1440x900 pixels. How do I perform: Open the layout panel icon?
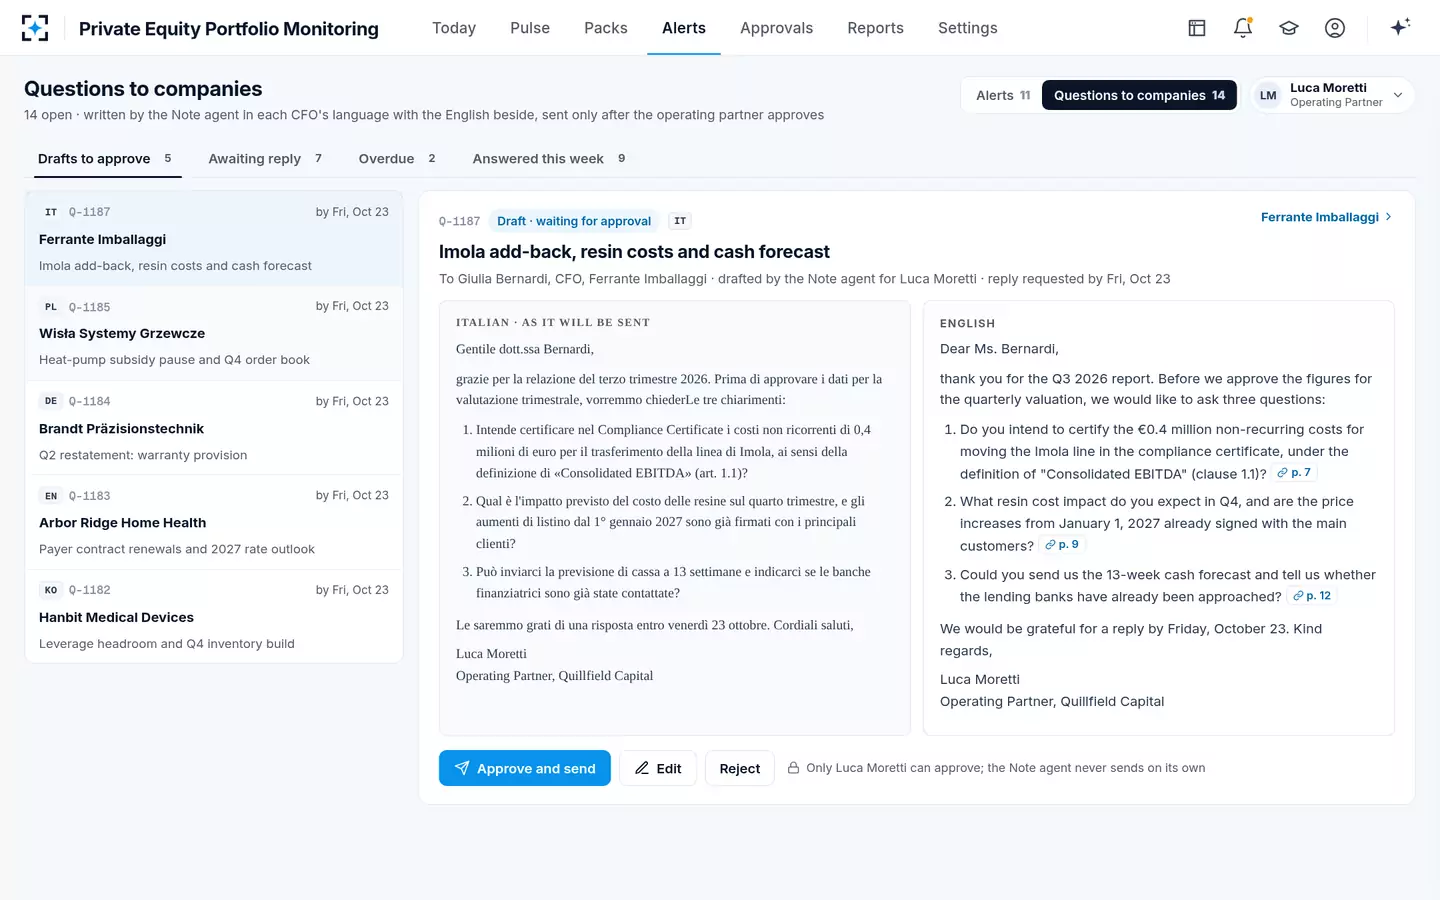click(1197, 28)
